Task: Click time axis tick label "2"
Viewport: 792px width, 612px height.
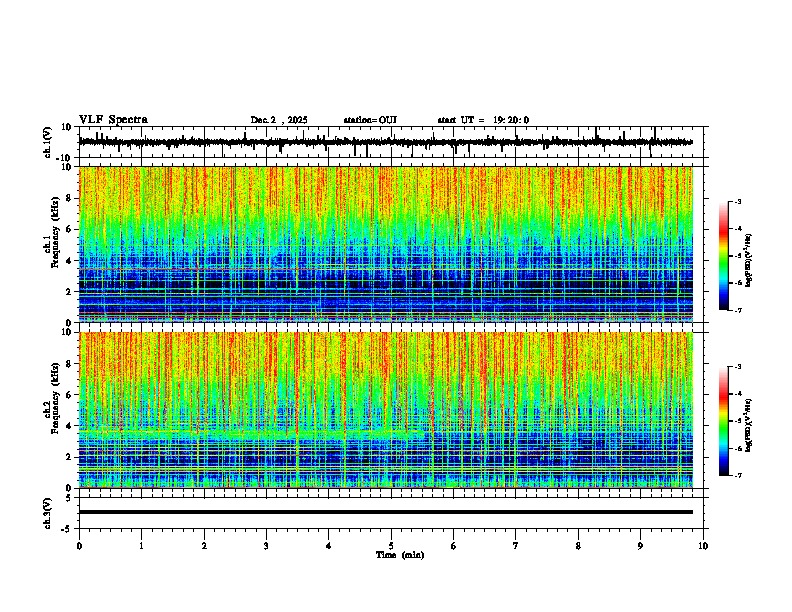Action: point(204,546)
